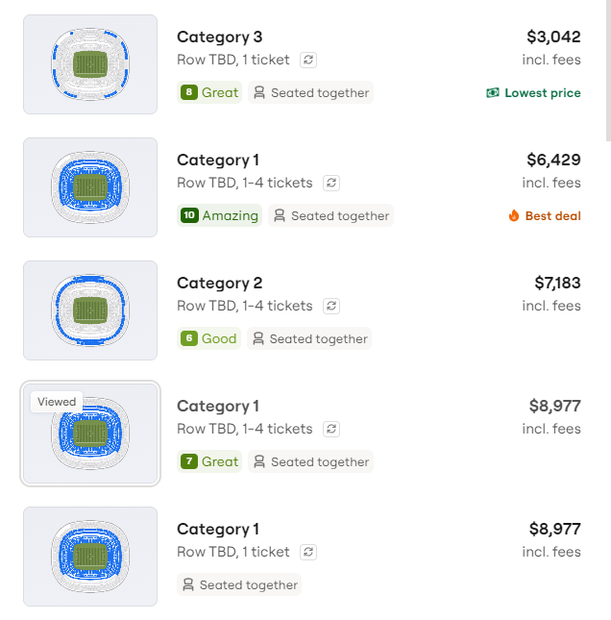
Task: Select the 8 Great rating badge
Action: pos(210,93)
